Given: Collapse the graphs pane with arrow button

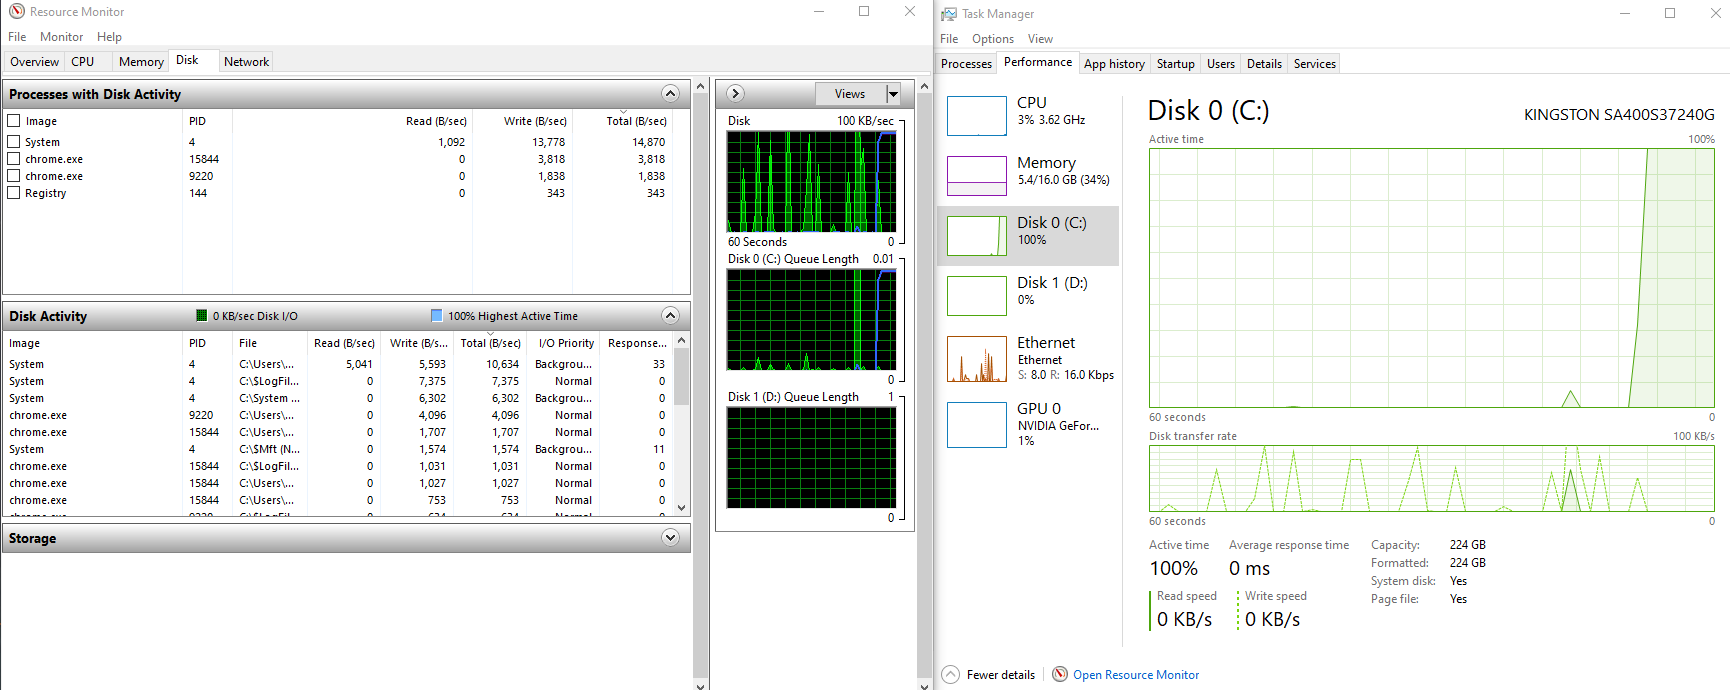Looking at the screenshot, I should pyautogui.click(x=735, y=94).
